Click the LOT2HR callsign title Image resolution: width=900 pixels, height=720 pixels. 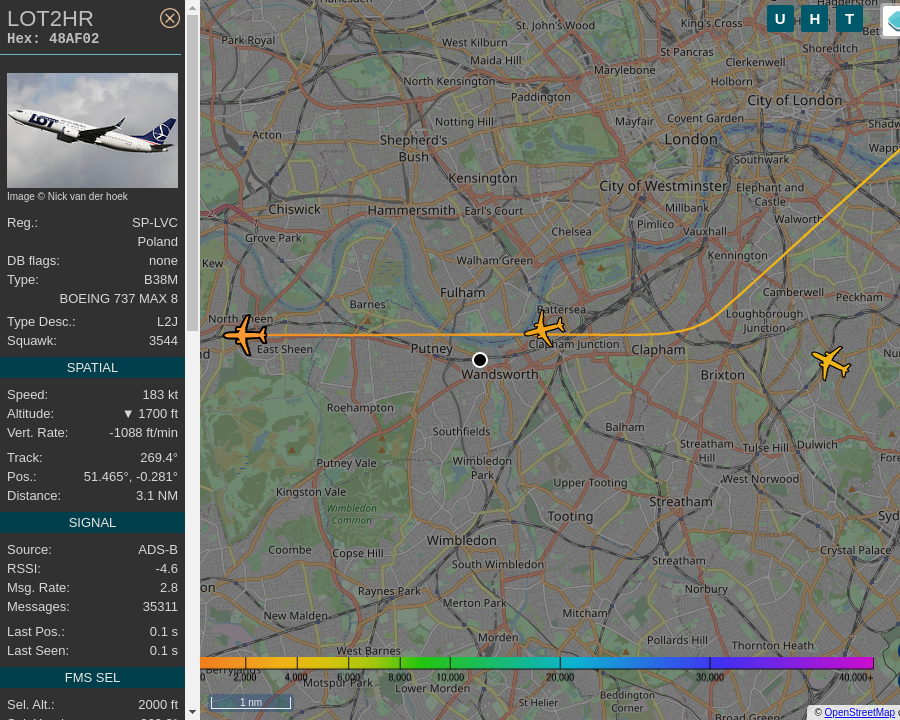(50, 19)
